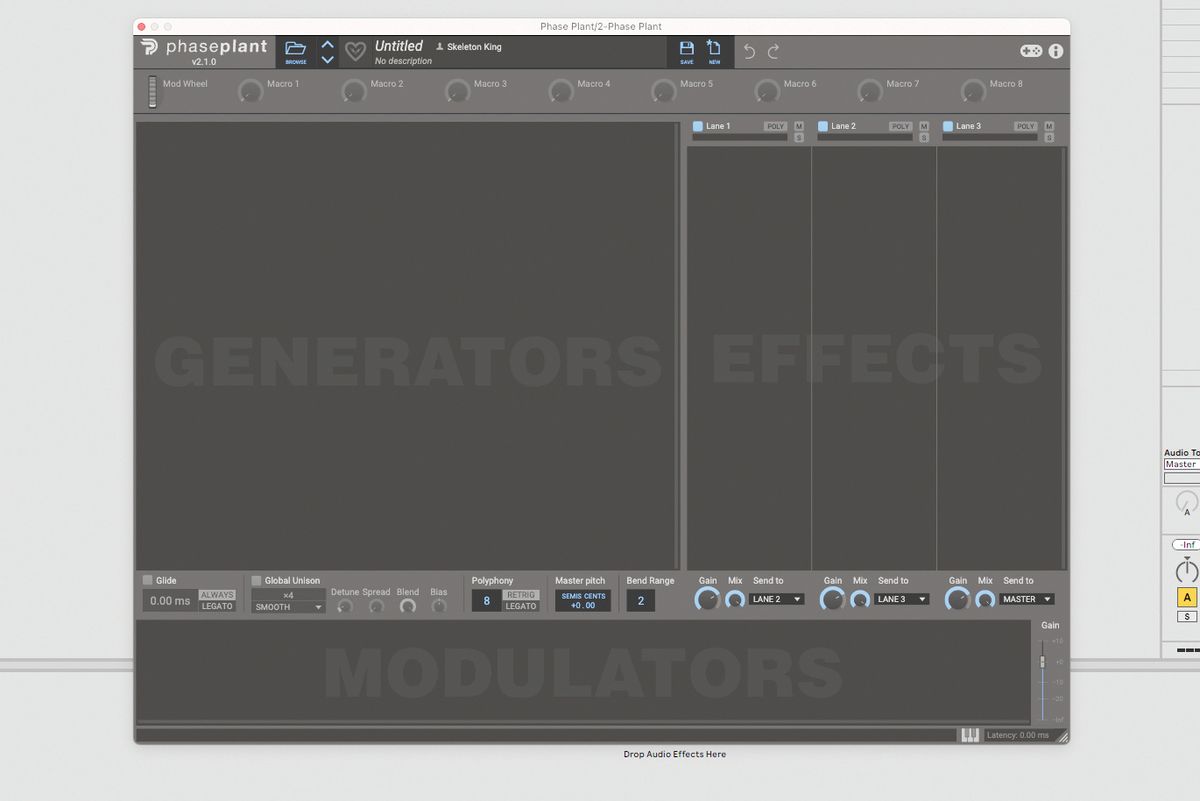Mark the preset as favorite with the heart
The width and height of the screenshot is (1200, 801).
click(355, 50)
